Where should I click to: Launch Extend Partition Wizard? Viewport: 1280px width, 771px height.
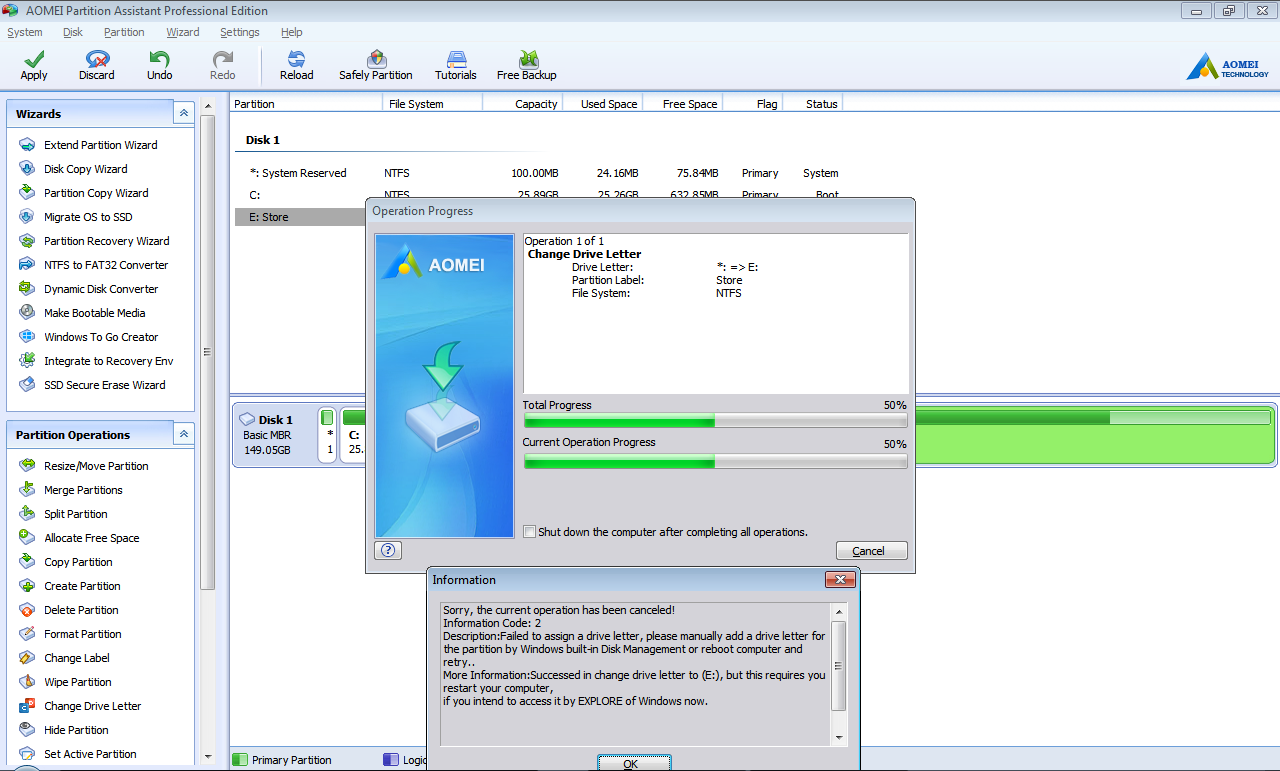(100, 145)
